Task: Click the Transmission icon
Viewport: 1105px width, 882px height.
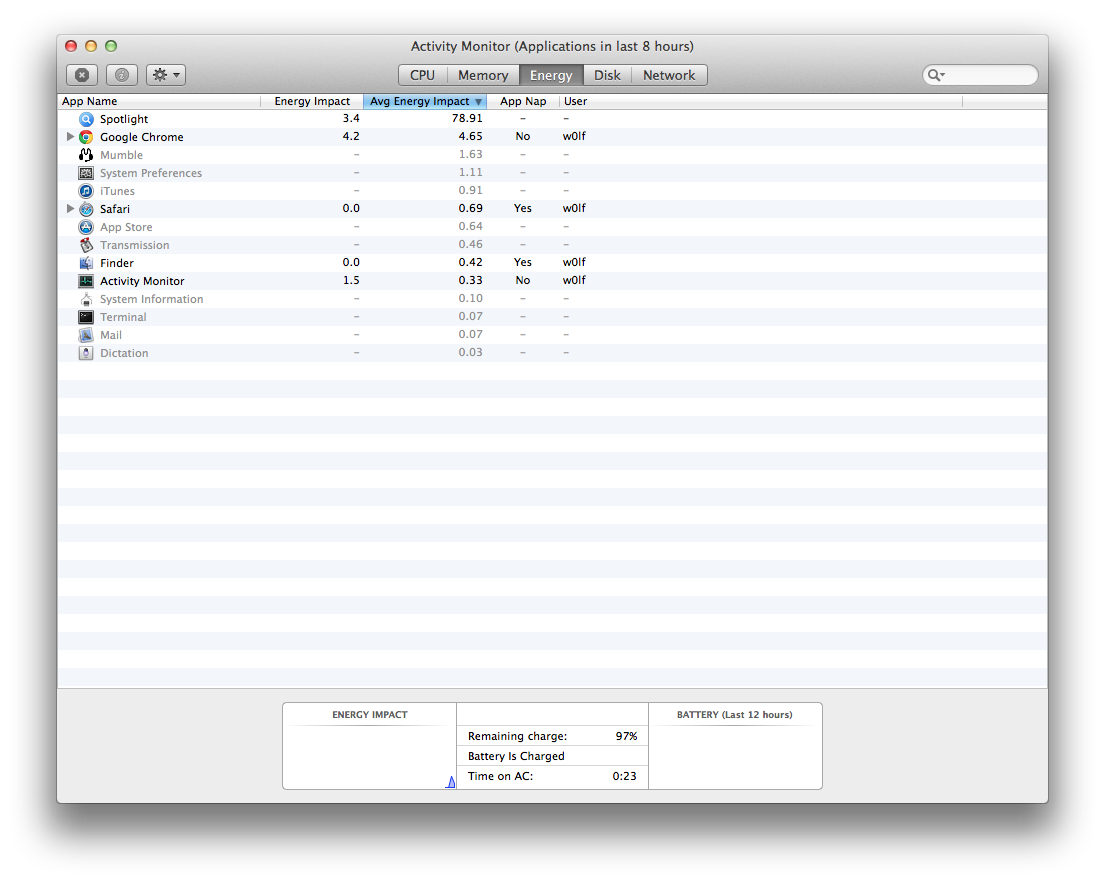Action: pyautogui.click(x=86, y=244)
